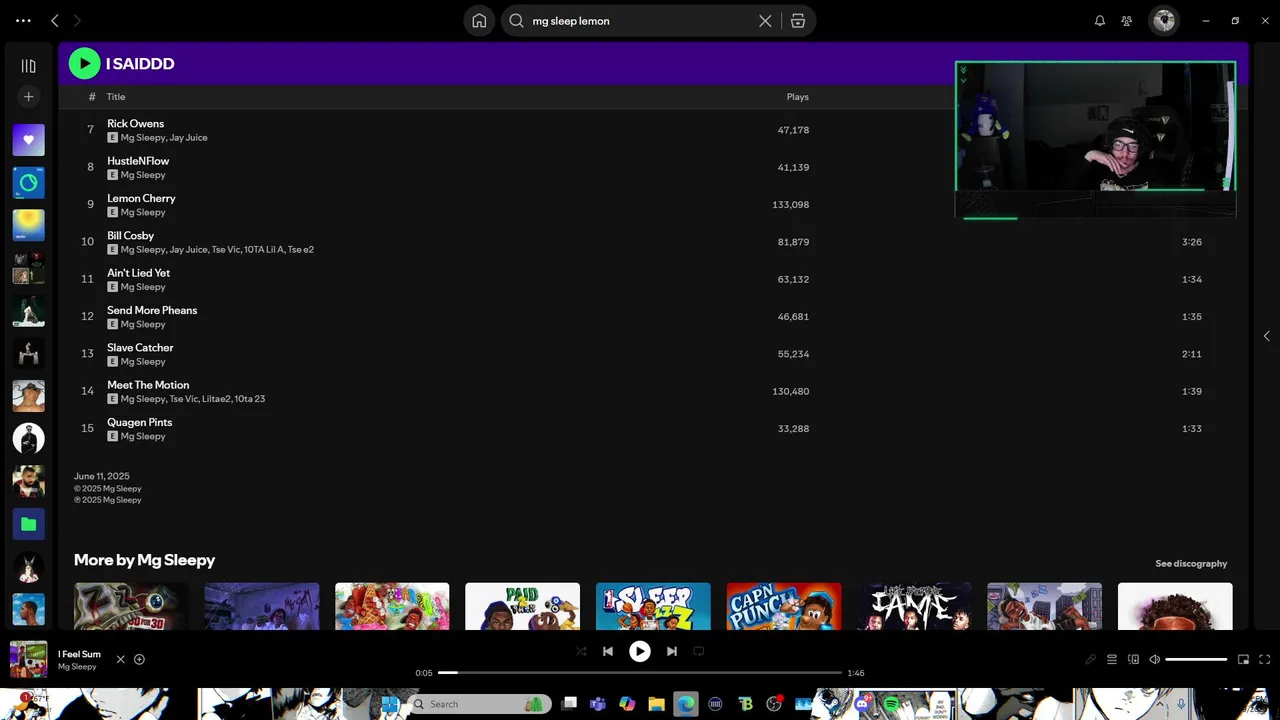Add I Feel Sum to Liked Songs

tap(139, 659)
